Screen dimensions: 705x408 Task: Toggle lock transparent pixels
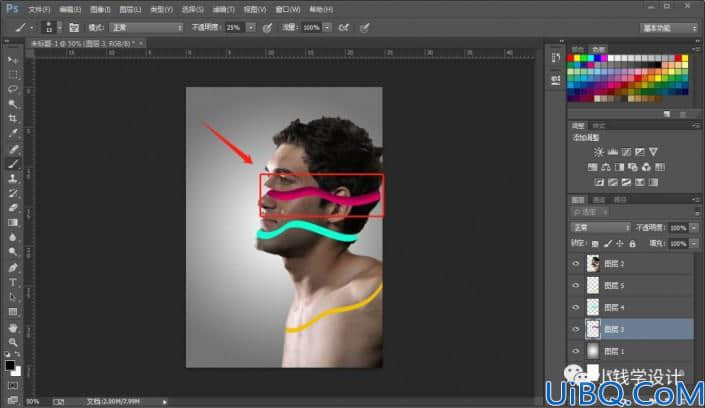click(595, 244)
